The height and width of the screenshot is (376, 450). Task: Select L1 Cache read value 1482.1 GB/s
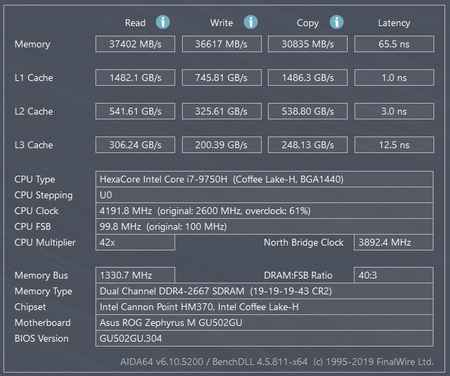pos(135,78)
